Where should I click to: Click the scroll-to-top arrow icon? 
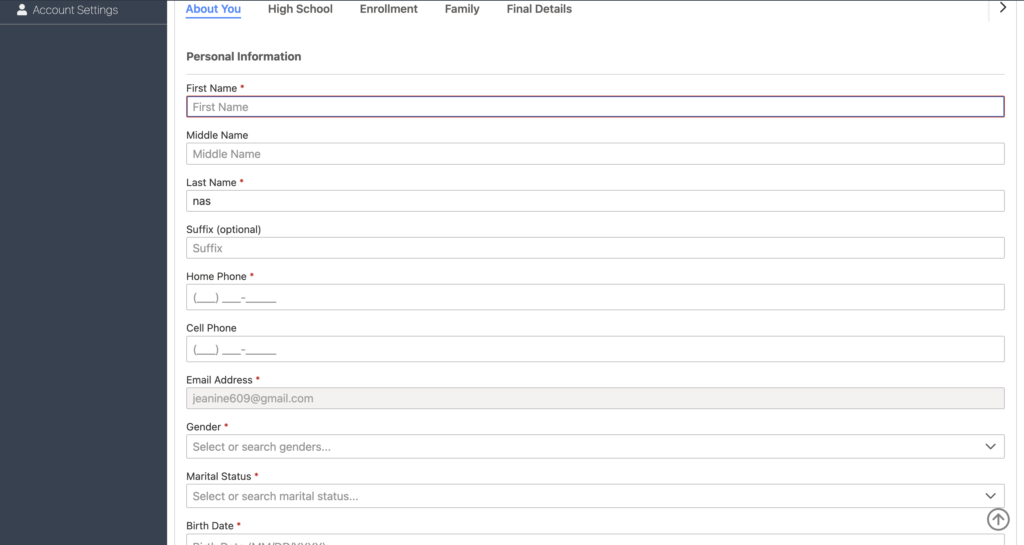pyautogui.click(x=998, y=519)
